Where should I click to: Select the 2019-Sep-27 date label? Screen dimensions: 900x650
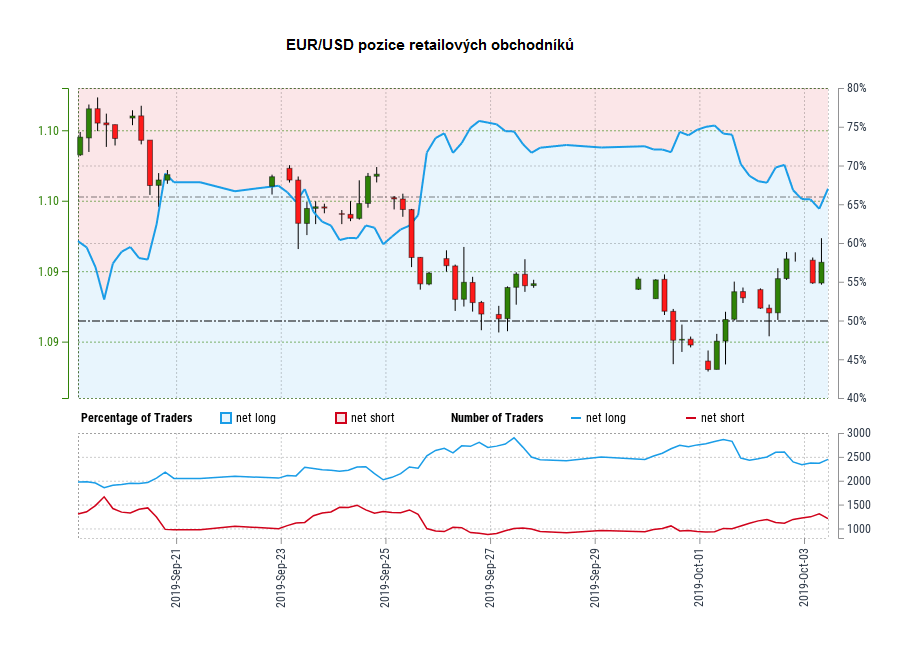click(490, 578)
